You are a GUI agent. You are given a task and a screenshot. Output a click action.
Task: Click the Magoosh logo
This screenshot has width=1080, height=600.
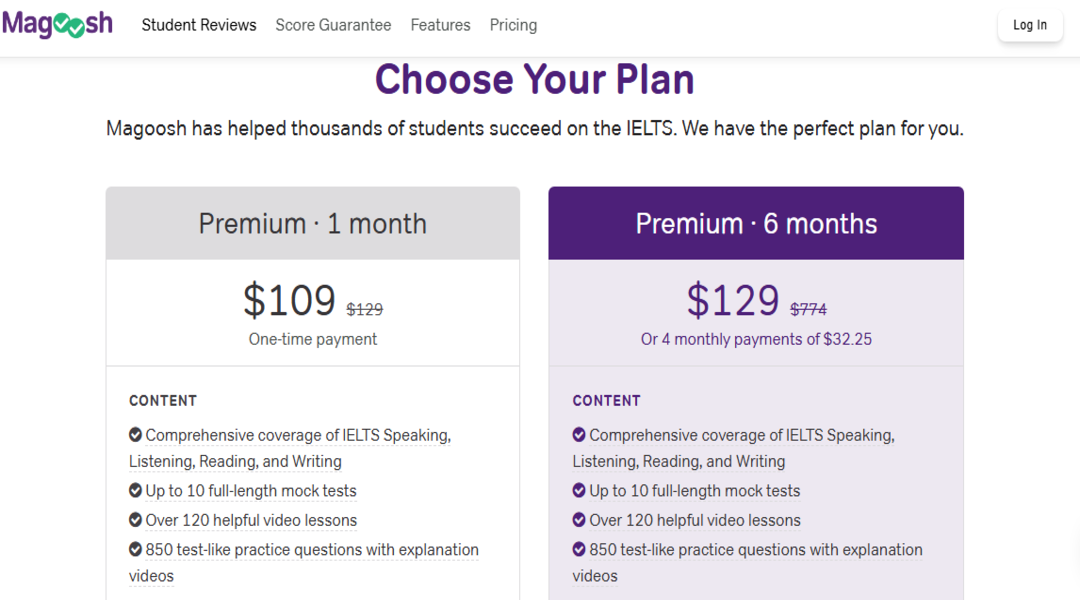pos(57,25)
